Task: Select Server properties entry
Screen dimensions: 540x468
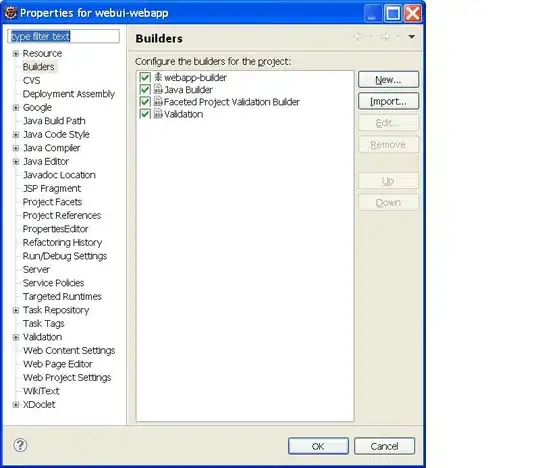Action: (x=36, y=269)
